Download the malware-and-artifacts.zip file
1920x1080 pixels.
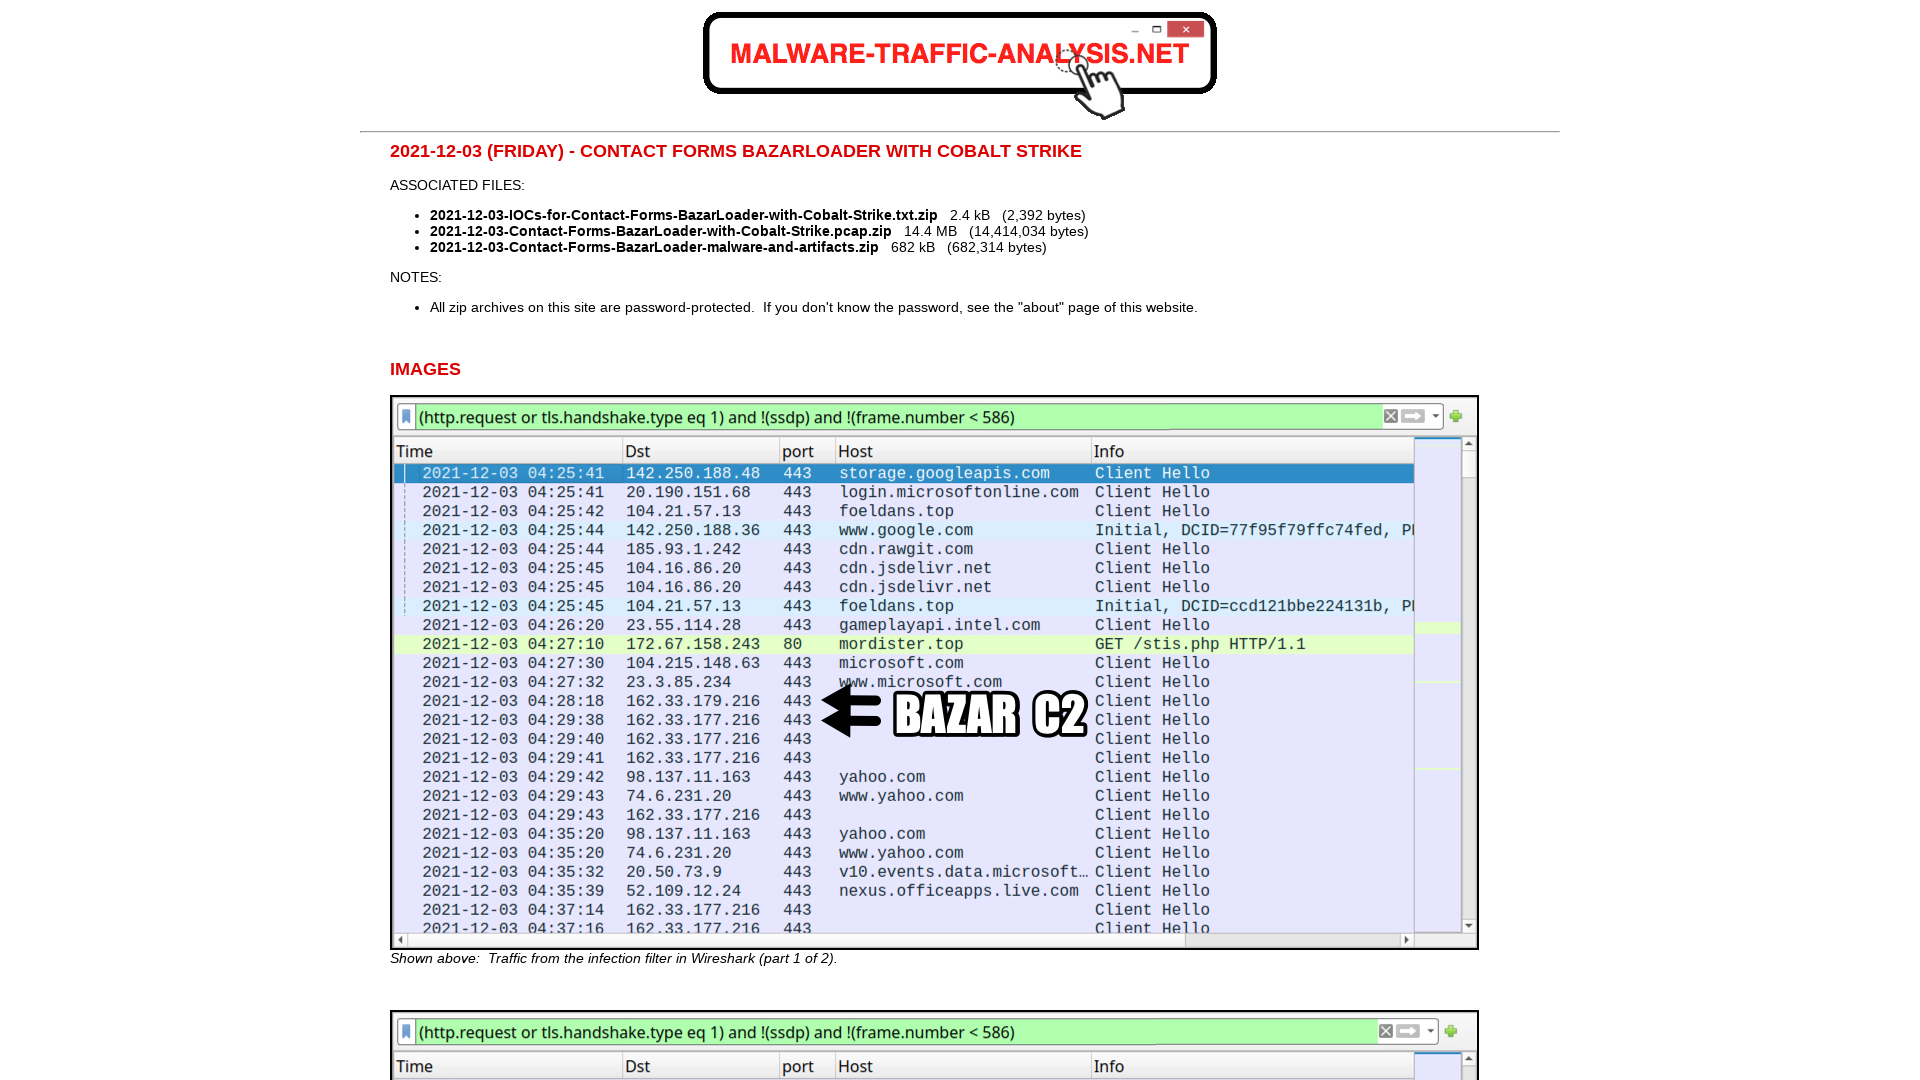(654, 247)
